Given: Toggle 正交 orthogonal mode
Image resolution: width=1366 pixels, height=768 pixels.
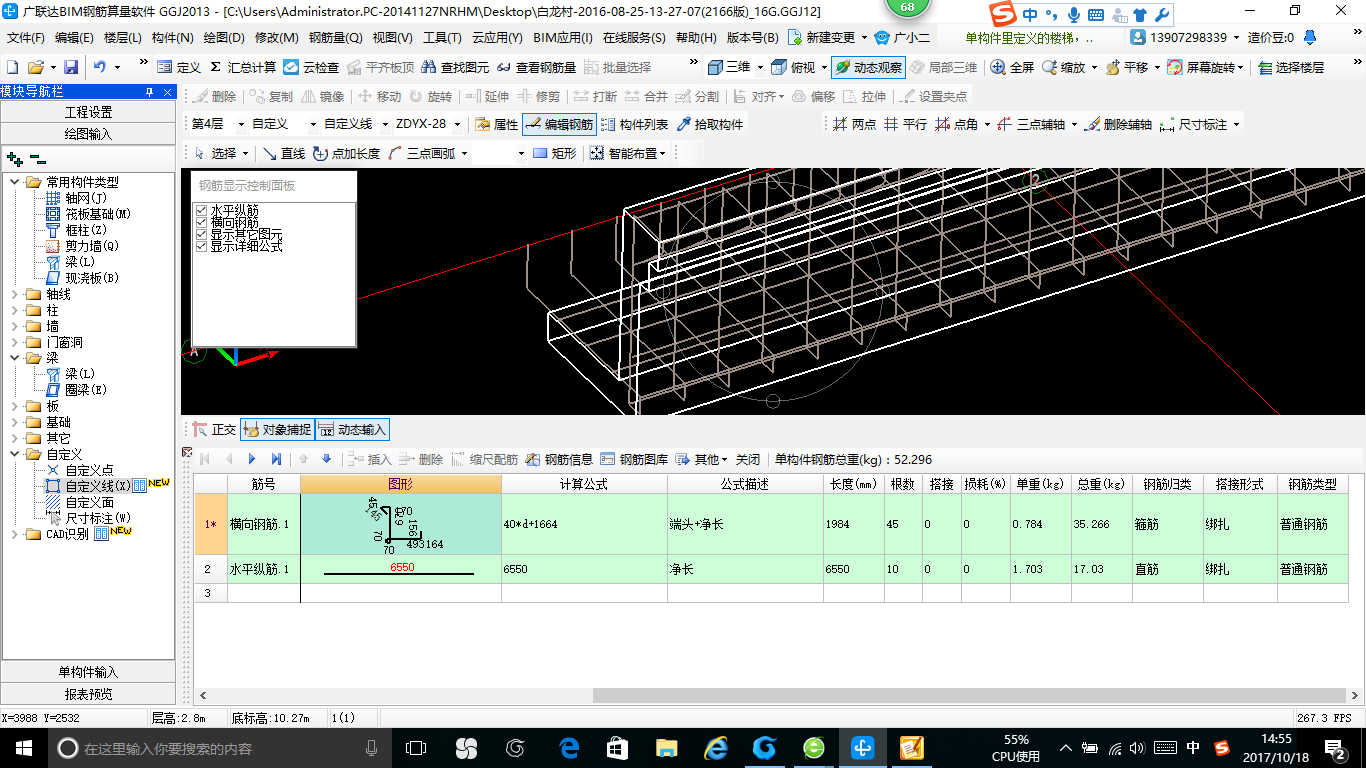Looking at the screenshot, I should [x=214, y=430].
